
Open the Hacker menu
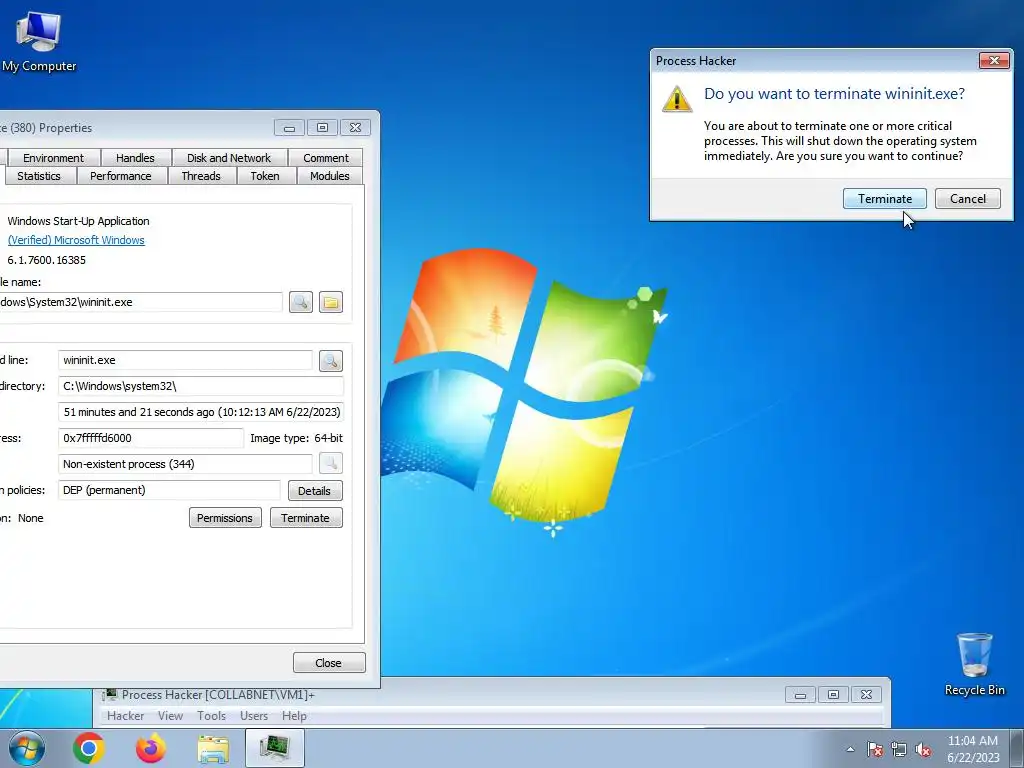(x=125, y=716)
